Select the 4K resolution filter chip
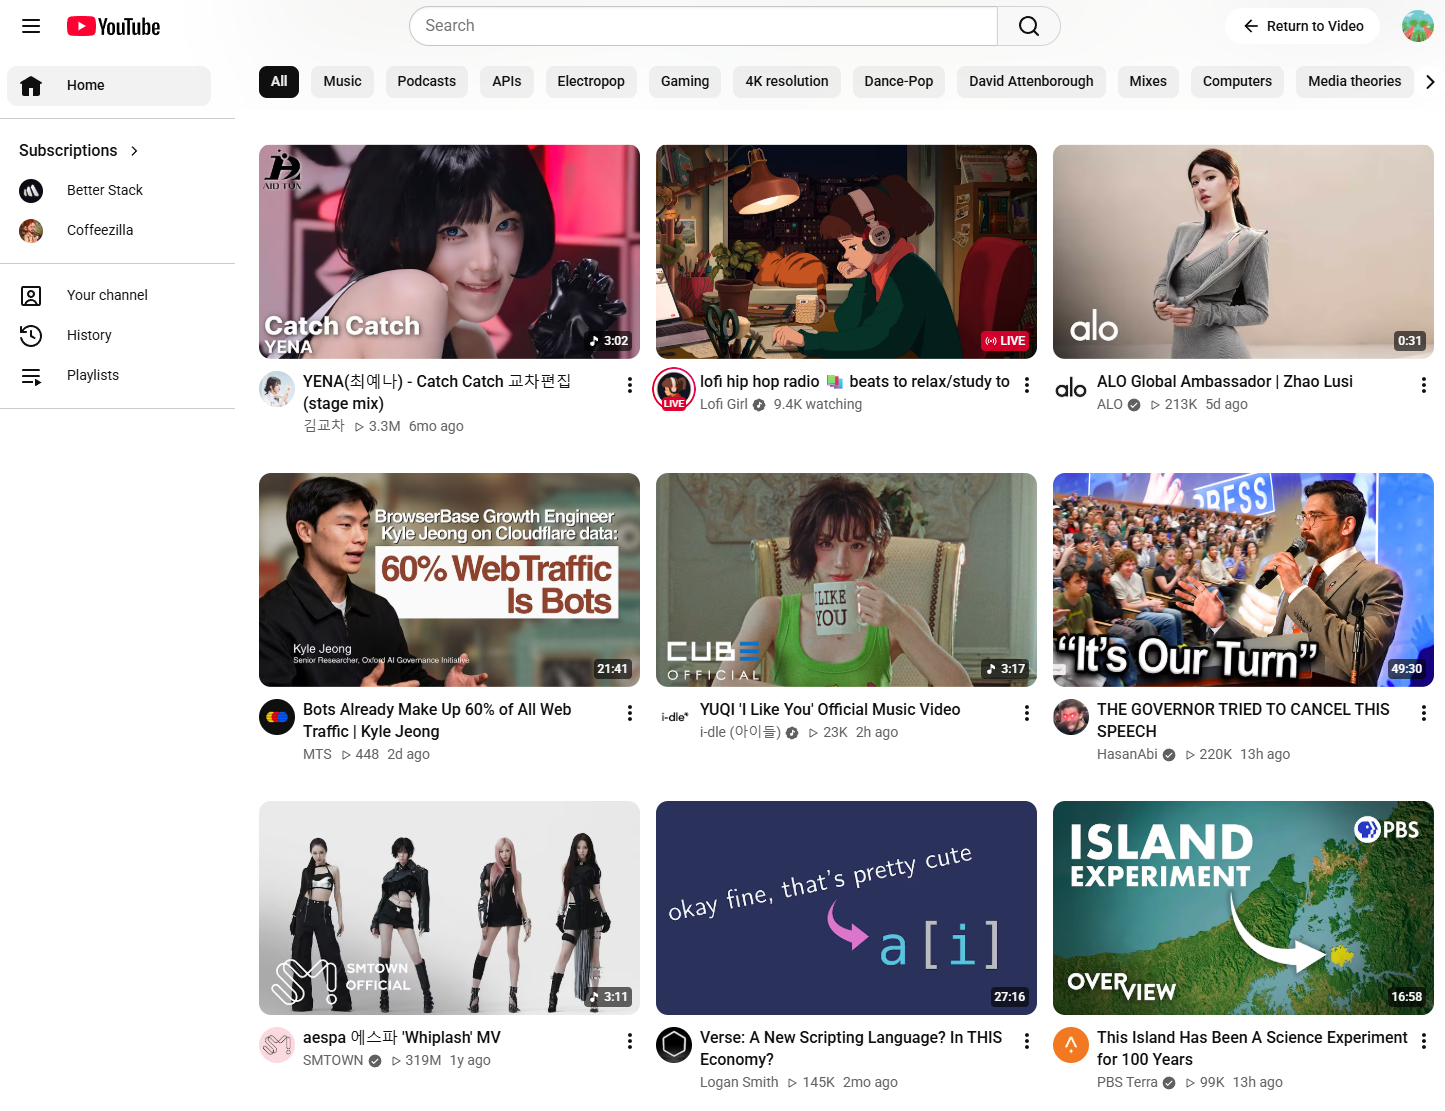This screenshot has height=1111, width=1445. [787, 82]
